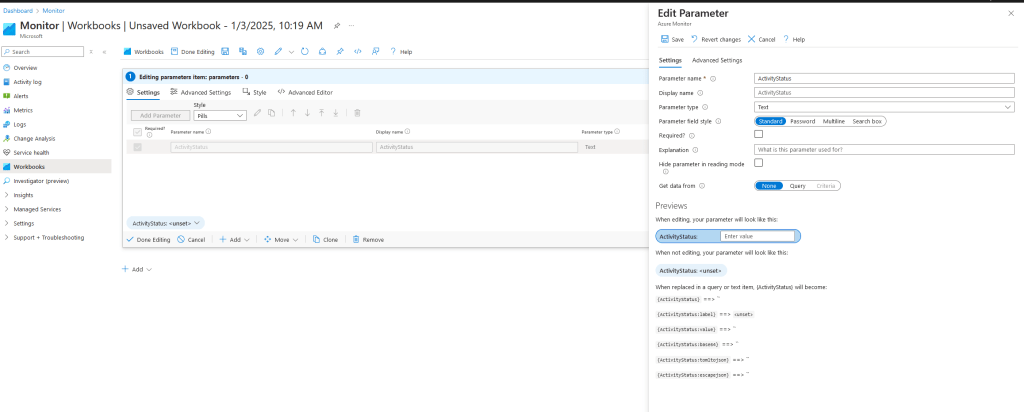
Task: Click the feedback icon in workbook toolbar
Action: point(375,51)
